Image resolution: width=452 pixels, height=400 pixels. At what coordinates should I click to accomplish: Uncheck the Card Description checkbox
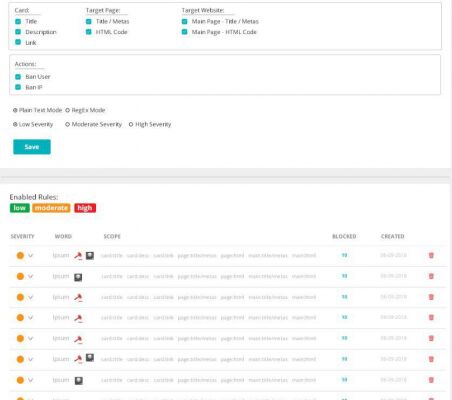coord(18,32)
